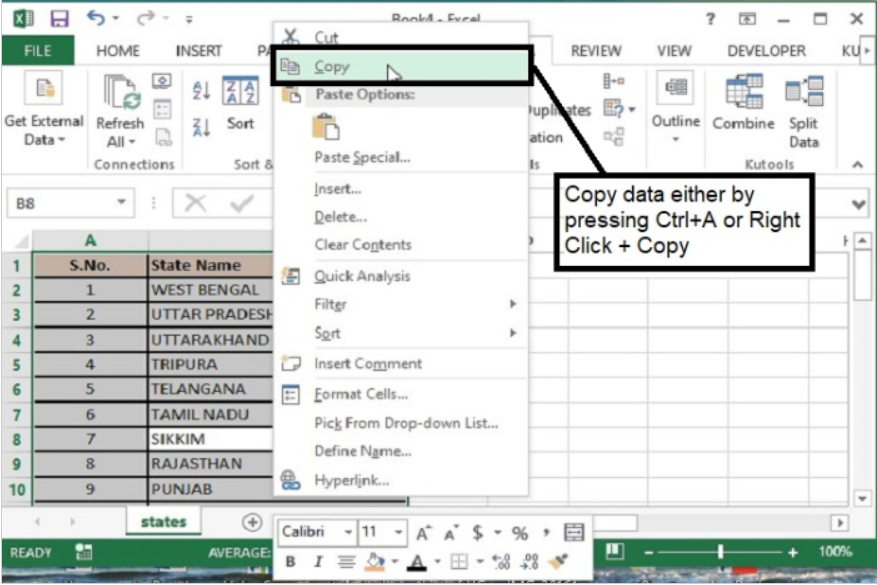The image size is (877, 585).
Task: Click the Italic button in mini toolbar
Action: 318,562
